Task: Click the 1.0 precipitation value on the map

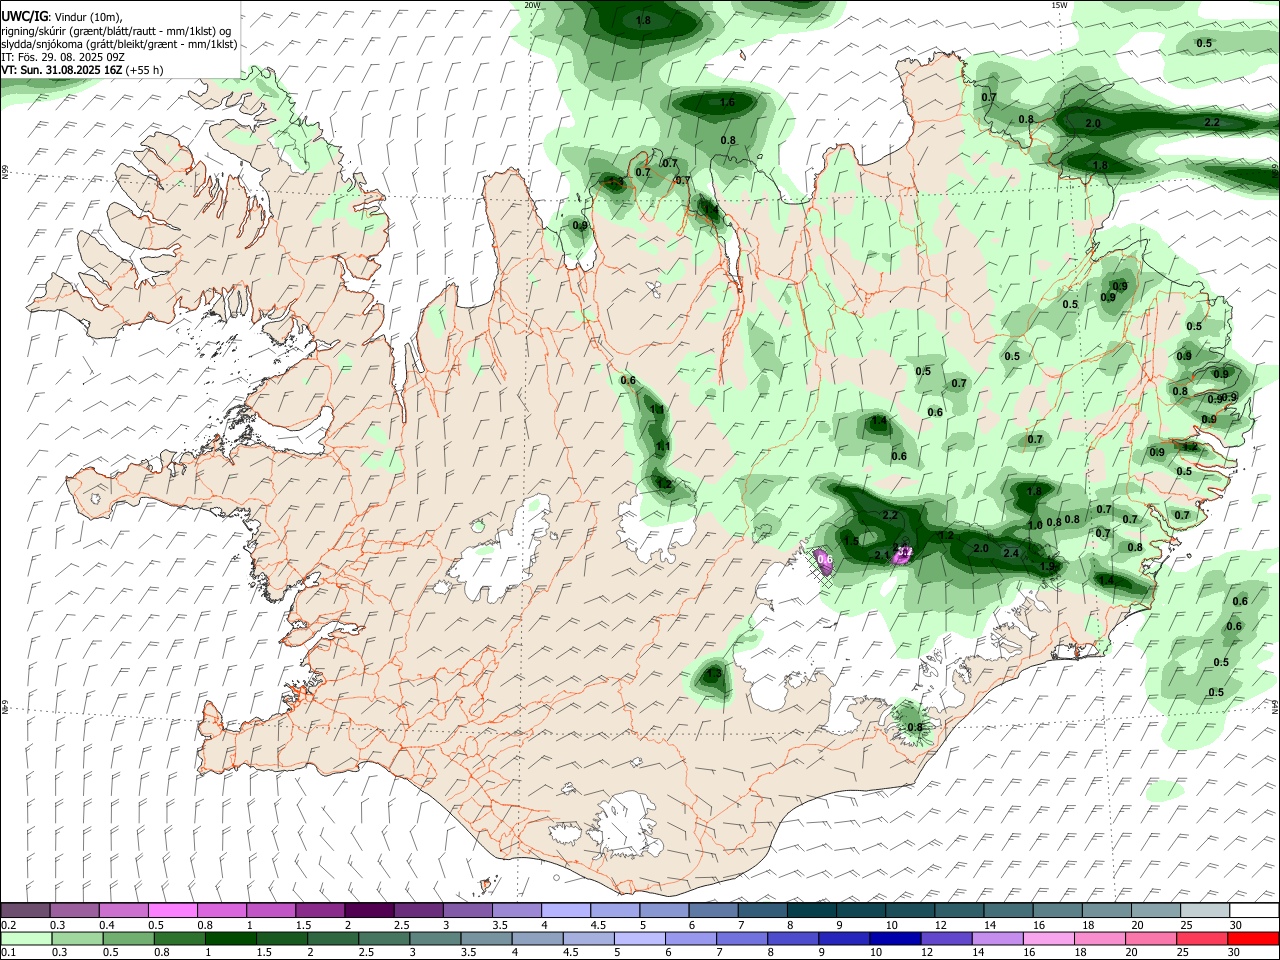Action: [x=1035, y=525]
